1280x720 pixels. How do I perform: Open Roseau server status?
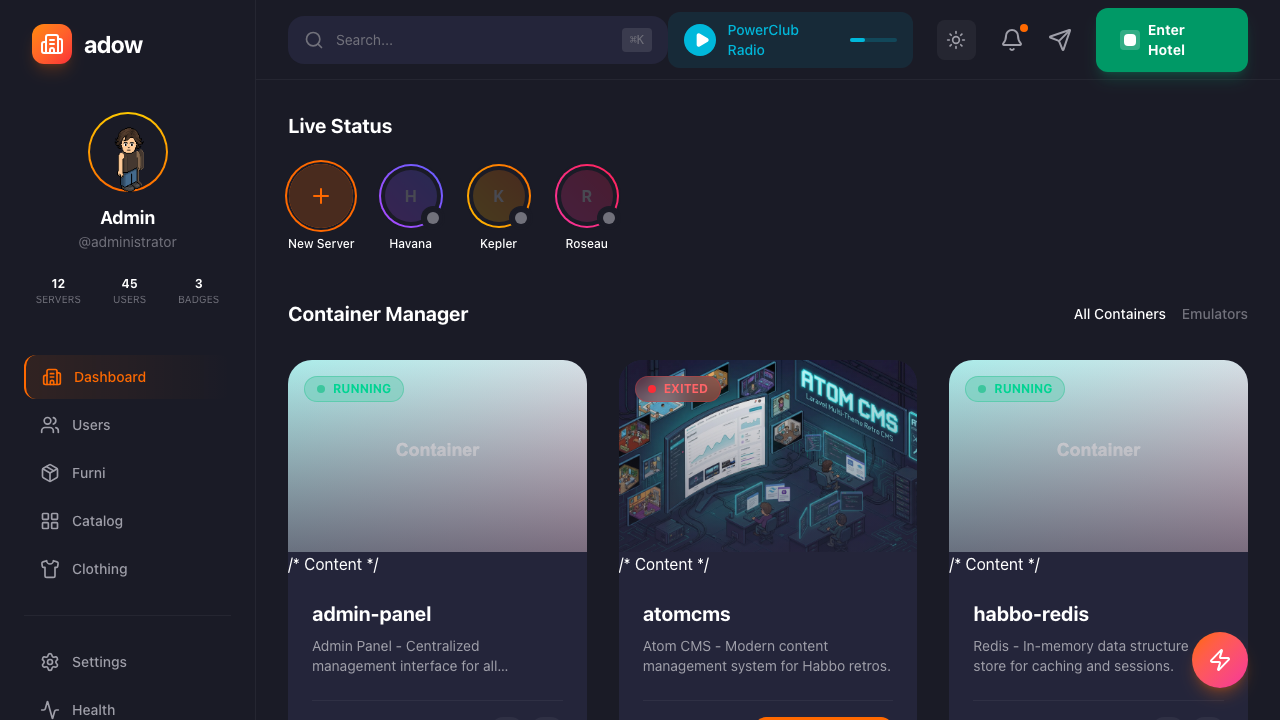[x=586, y=196]
